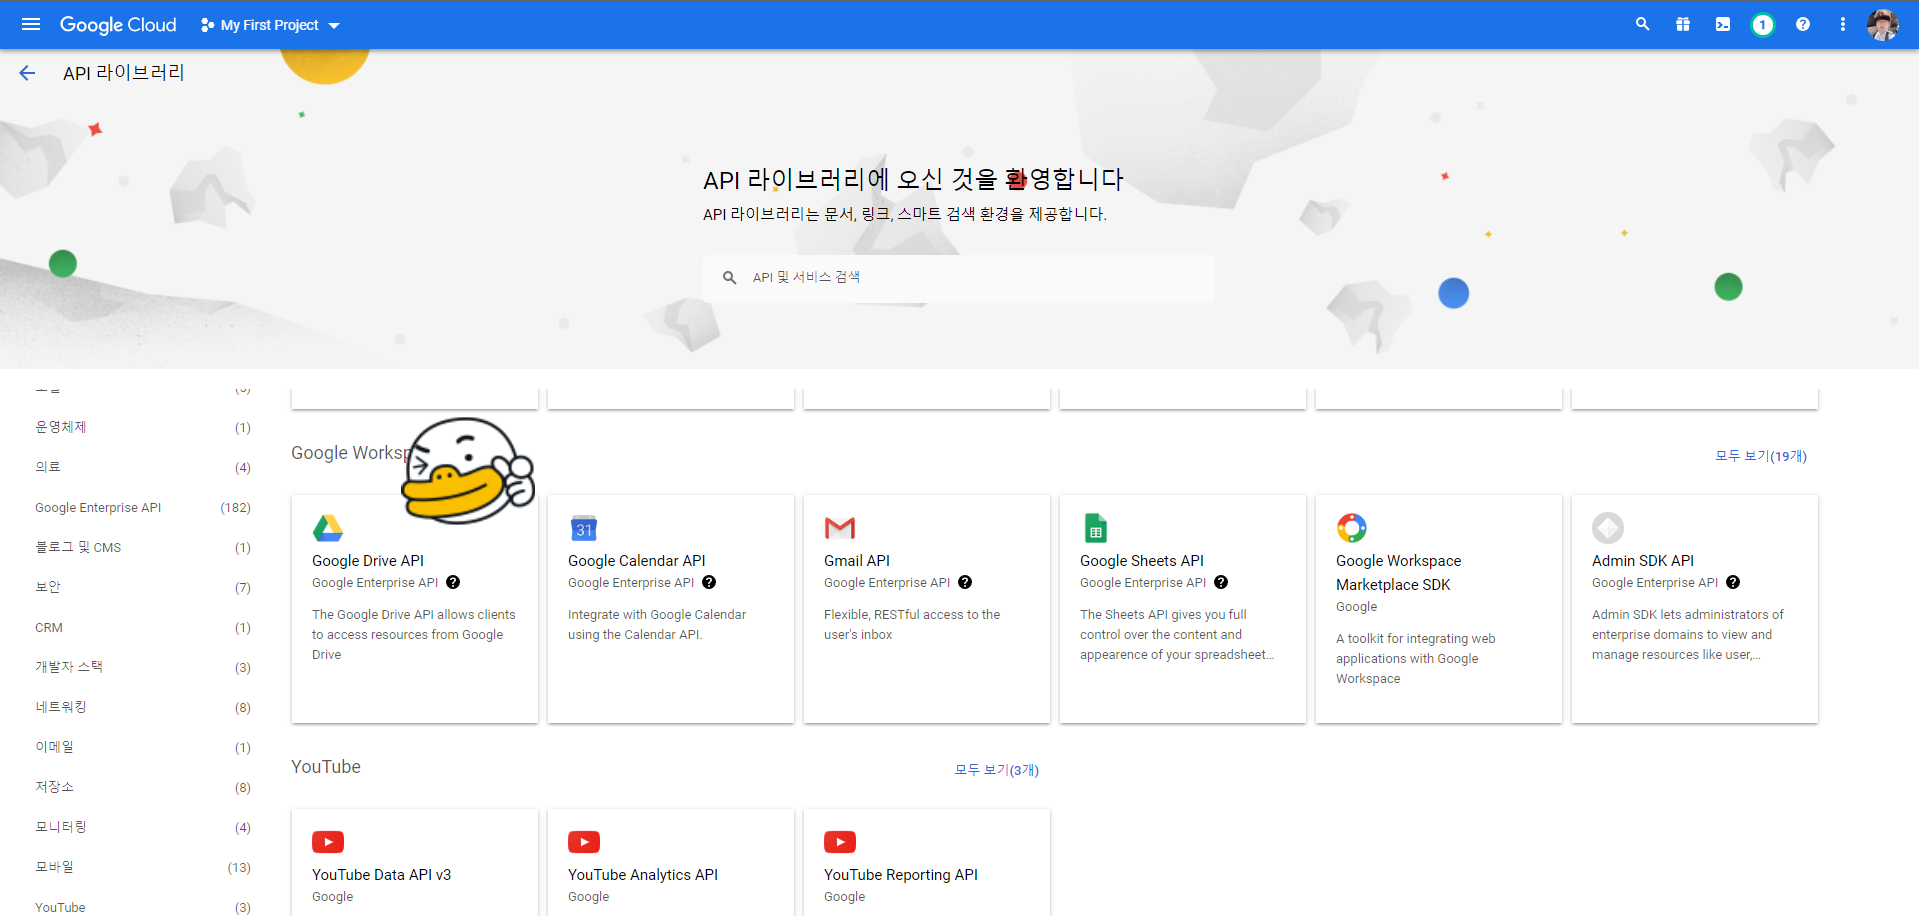1919x916 pixels.
Task: Filter by 이메일 category
Action: coord(143,747)
